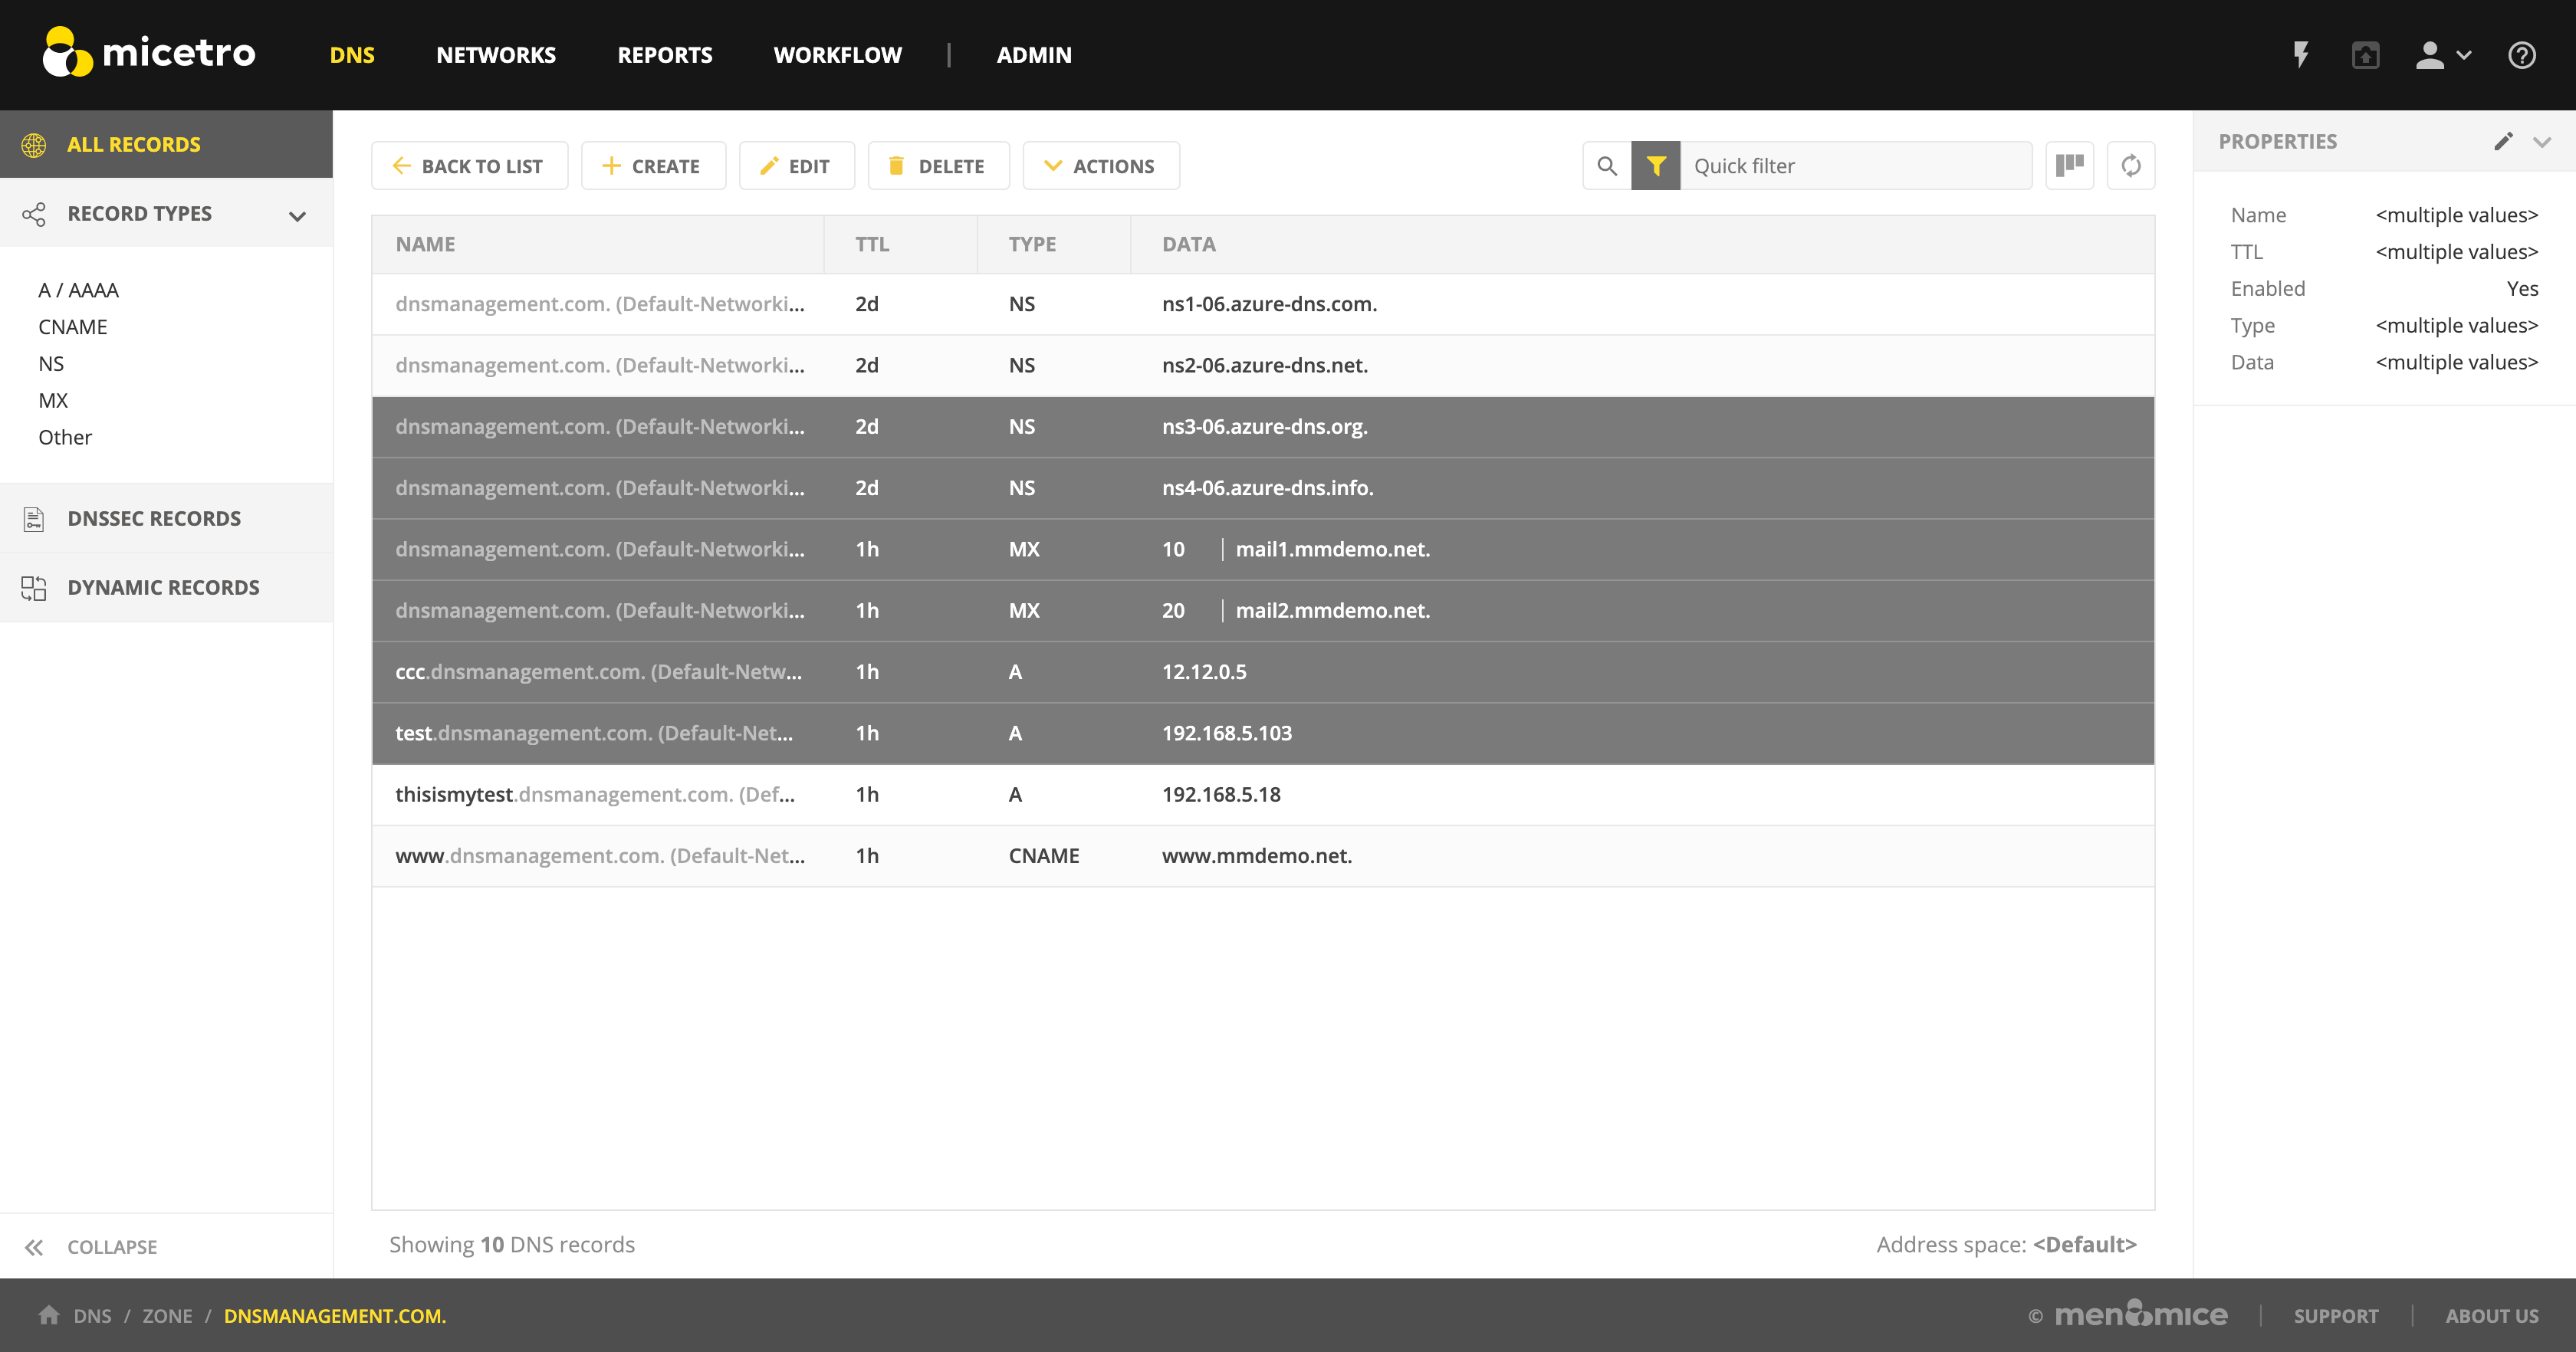Select the ns2-06.azure-dns.net. record row
This screenshot has height=1352, width=2576.
click(x=1263, y=366)
